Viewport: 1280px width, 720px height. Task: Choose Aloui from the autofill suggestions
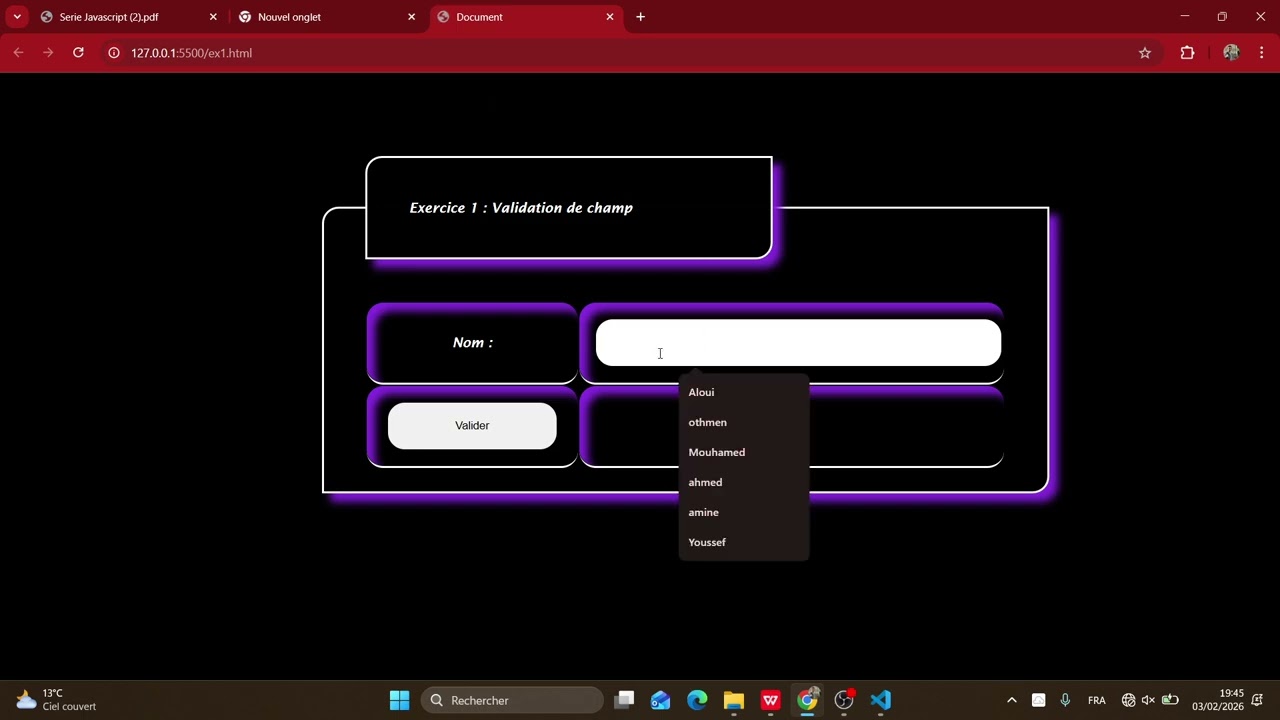(743, 392)
